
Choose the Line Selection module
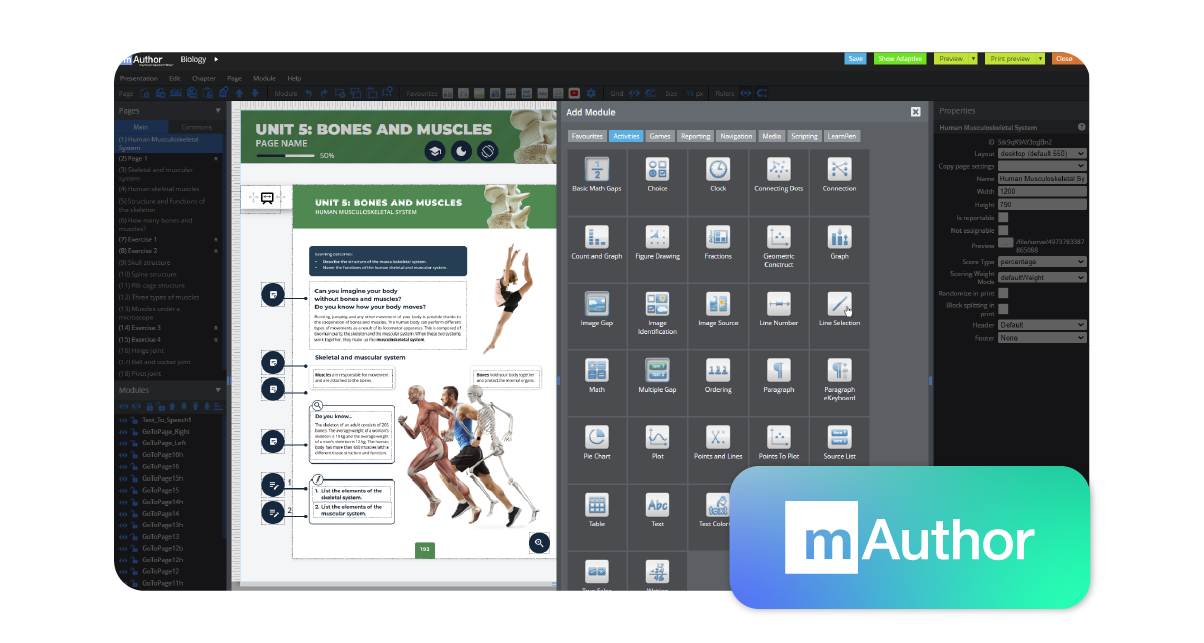click(839, 304)
